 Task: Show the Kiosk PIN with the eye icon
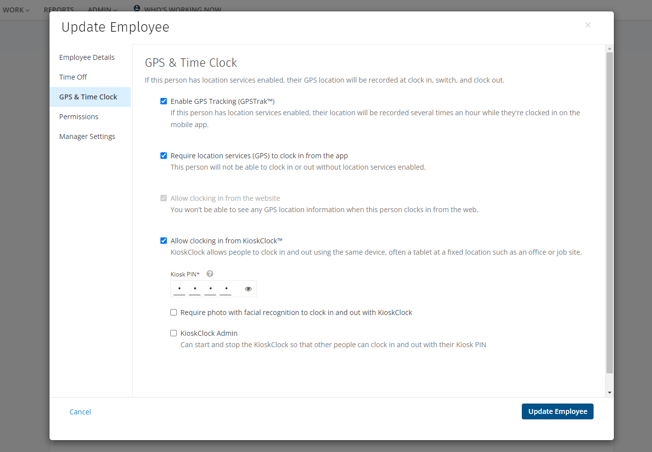click(248, 289)
